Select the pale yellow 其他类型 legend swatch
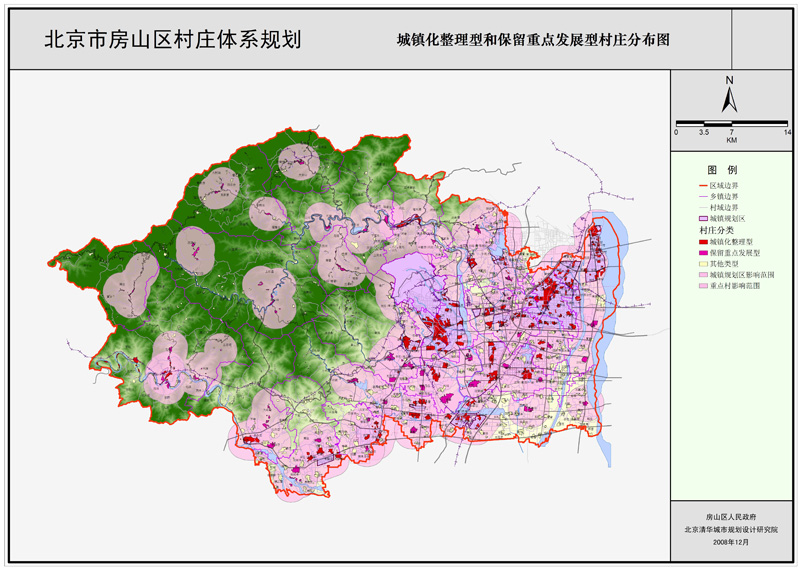This screenshot has width=800, height=569. coord(702,265)
